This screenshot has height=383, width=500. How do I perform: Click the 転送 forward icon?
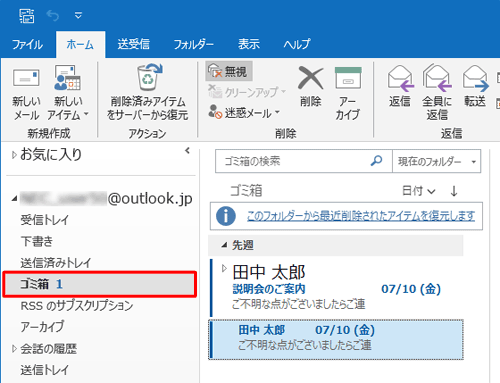pos(476,79)
